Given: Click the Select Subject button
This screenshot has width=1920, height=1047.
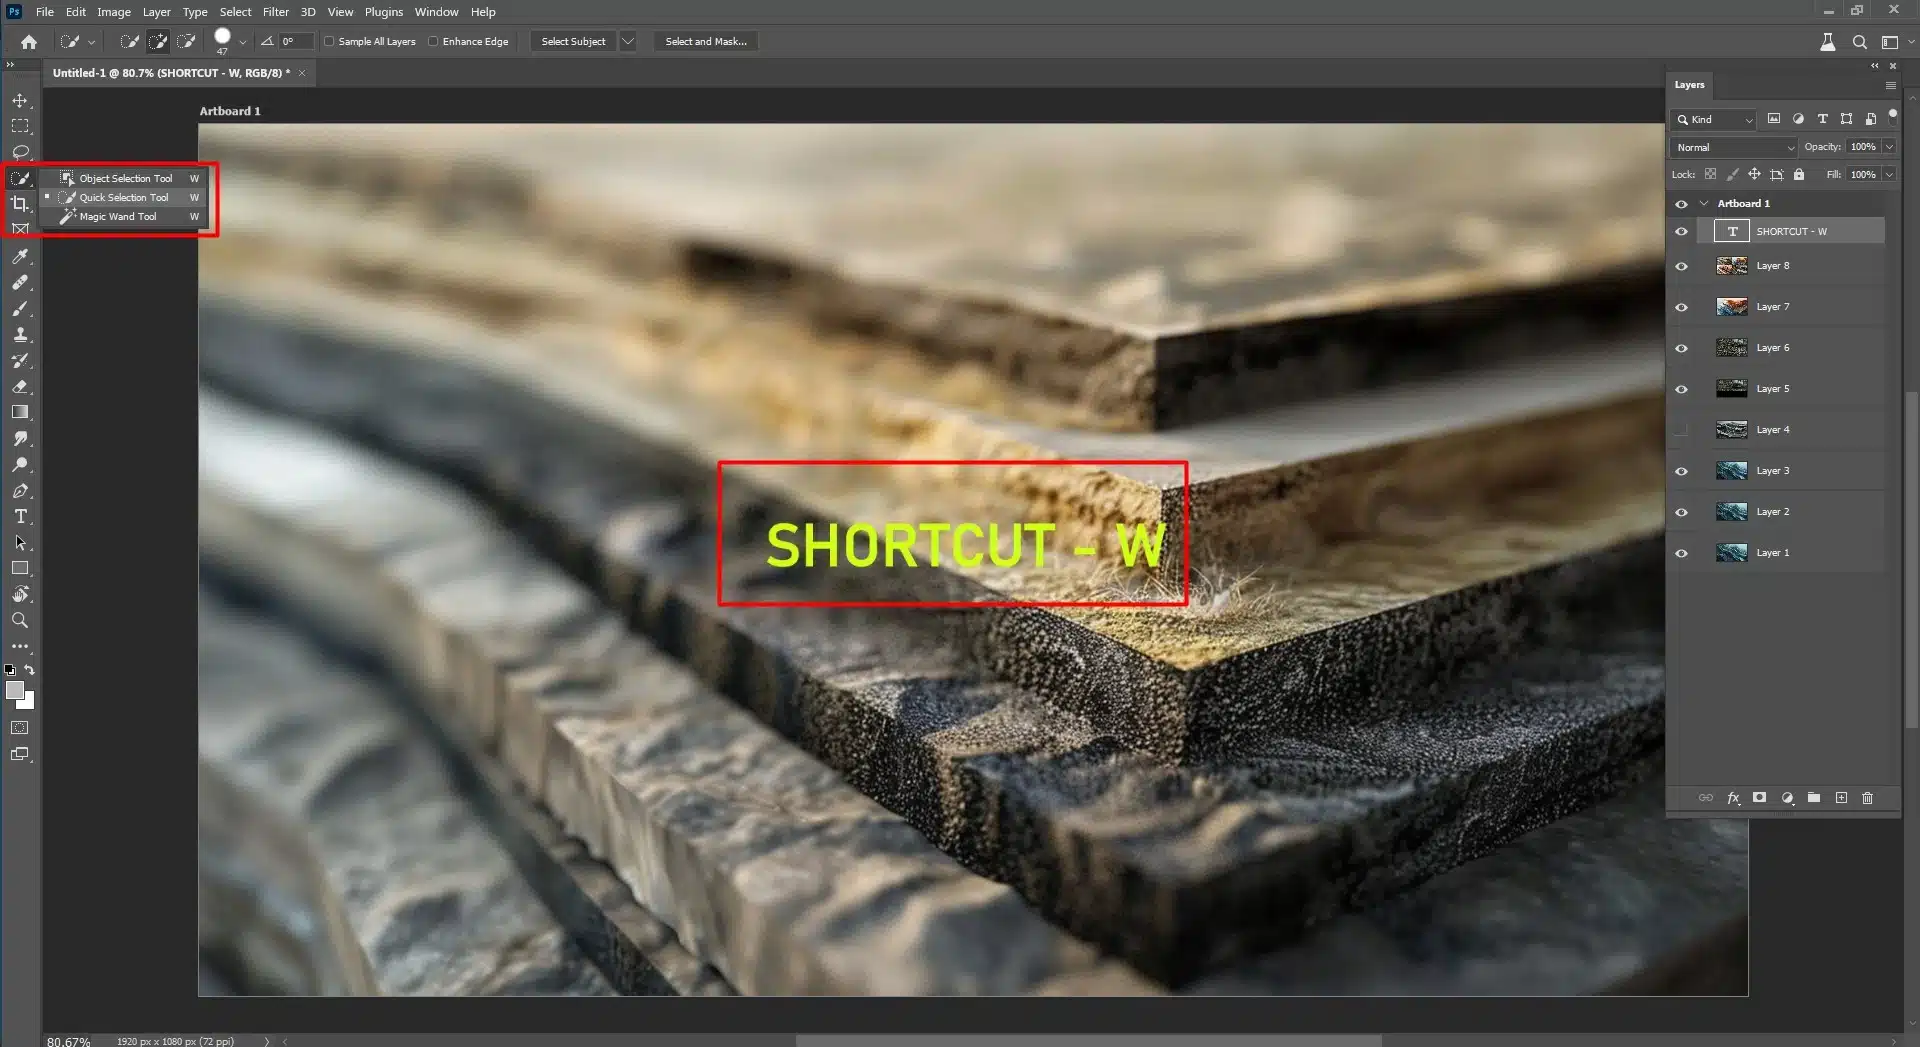Looking at the screenshot, I should click(x=573, y=42).
